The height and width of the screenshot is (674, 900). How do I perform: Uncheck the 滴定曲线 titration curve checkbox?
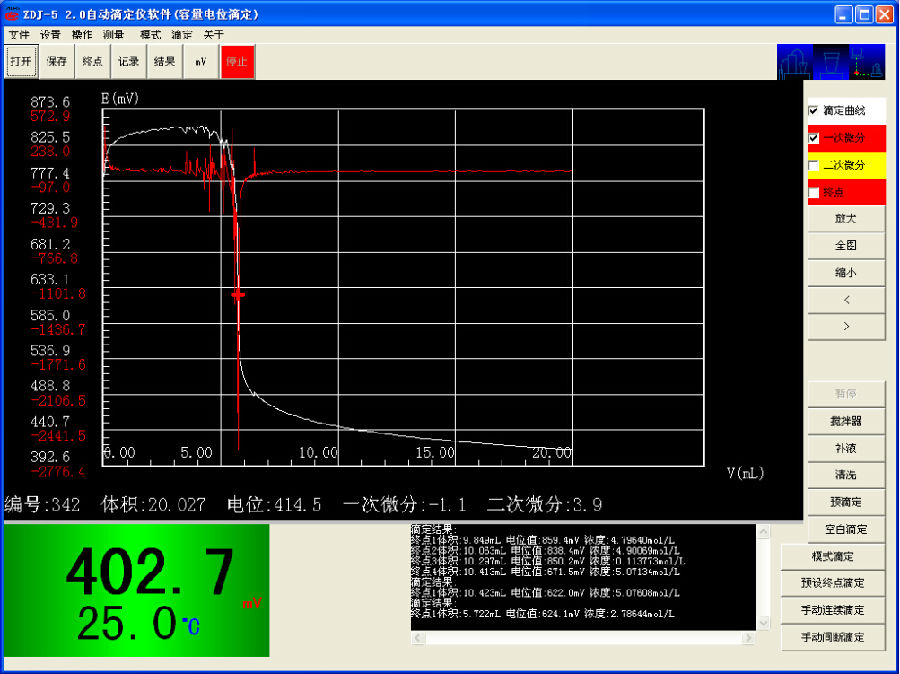(814, 110)
